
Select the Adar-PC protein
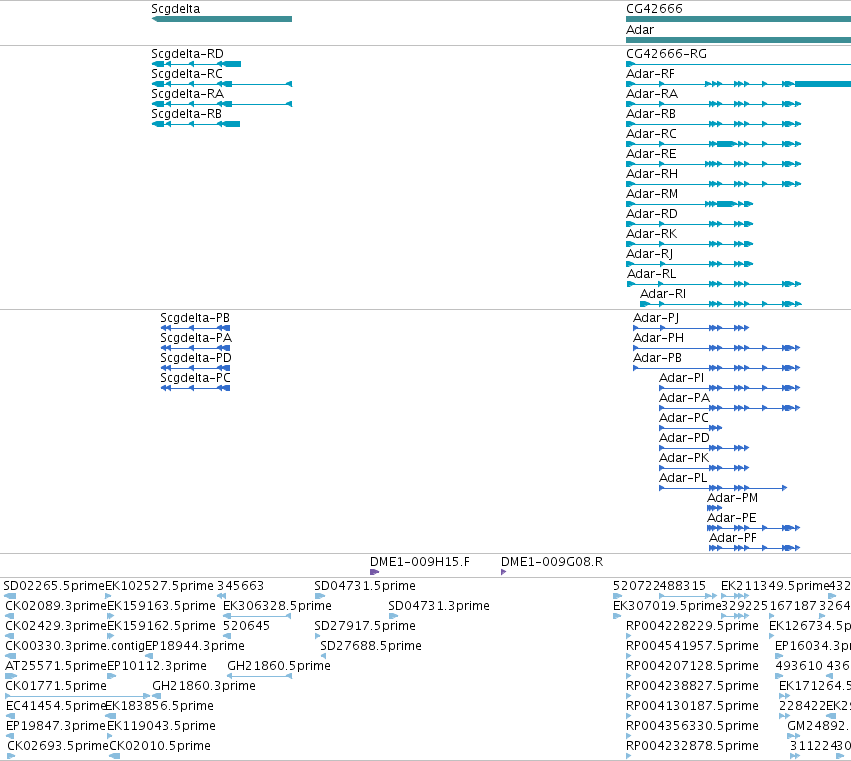tap(690, 428)
